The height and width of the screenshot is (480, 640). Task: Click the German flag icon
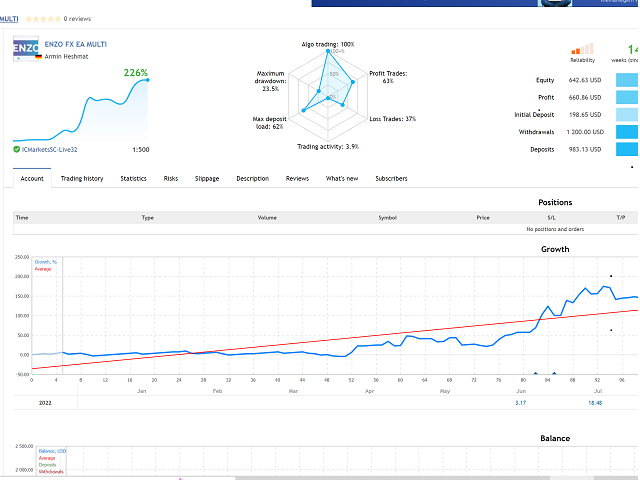[x=39, y=57]
